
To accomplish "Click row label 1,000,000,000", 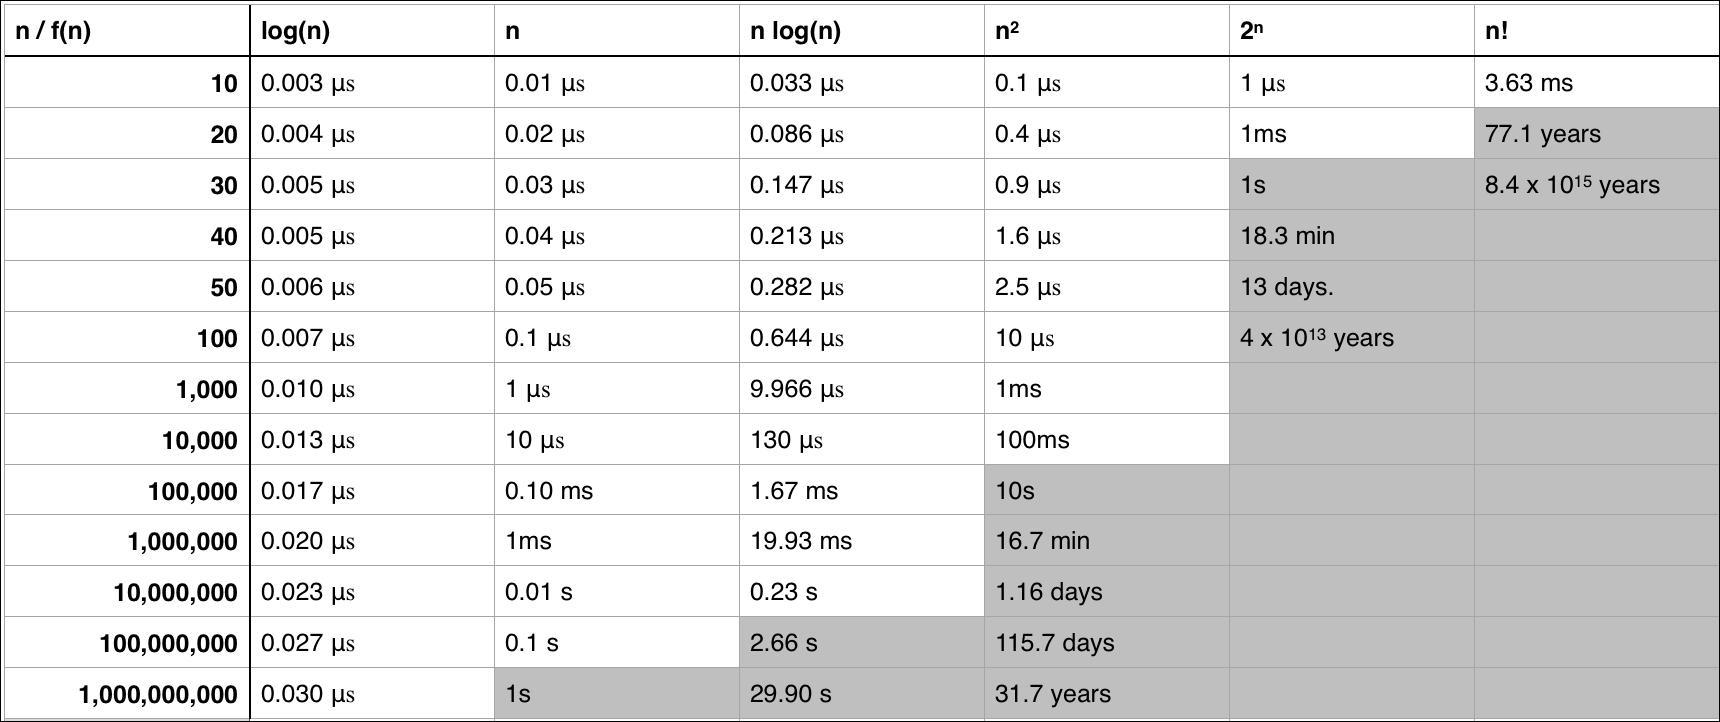I will [x=127, y=694].
